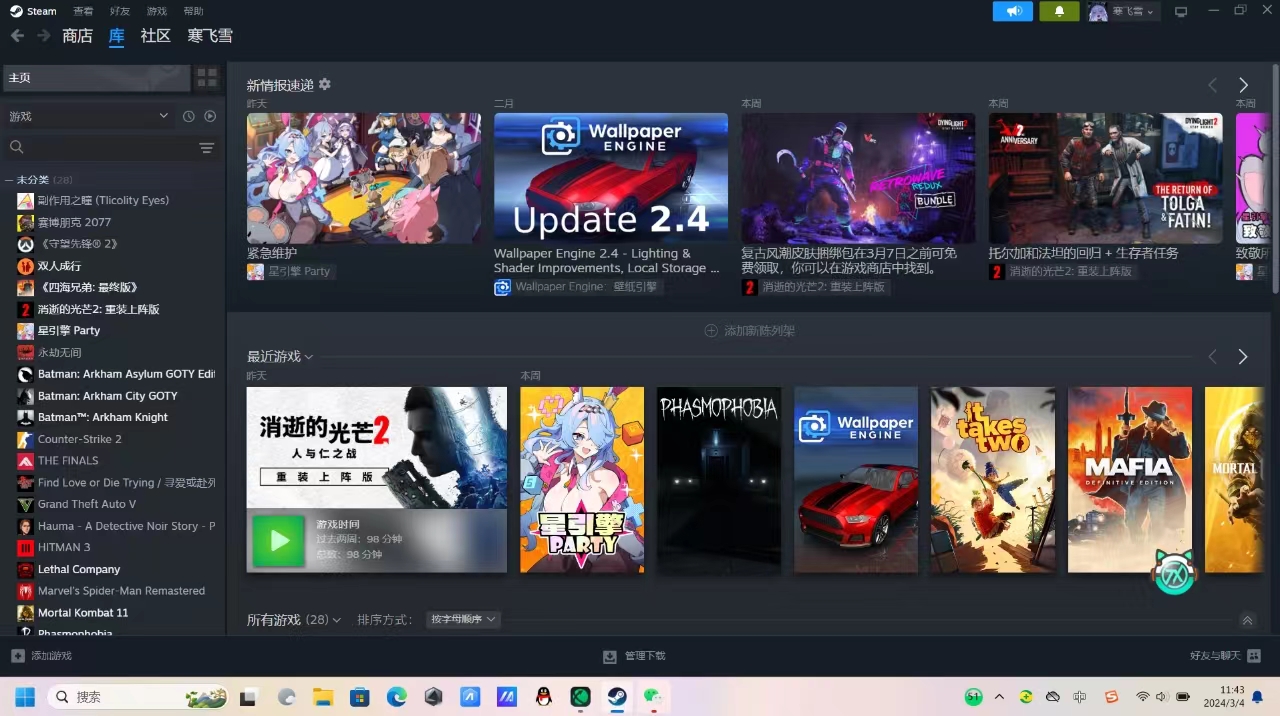Change sort order 按字母顺序 dropdown
This screenshot has height=716, width=1280.
pos(463,620)
